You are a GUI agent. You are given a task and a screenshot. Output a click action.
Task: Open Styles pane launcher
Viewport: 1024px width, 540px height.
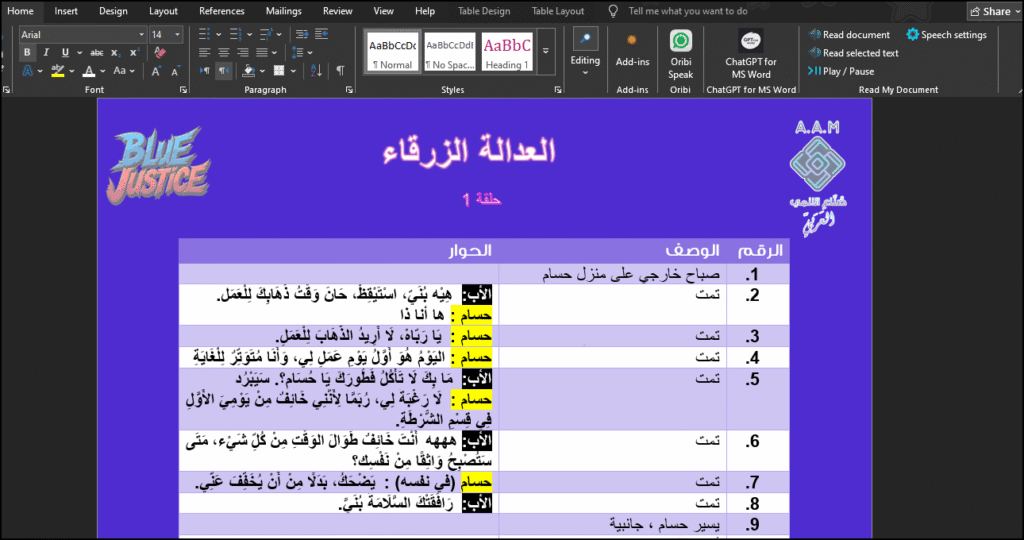tap(558, 89)
